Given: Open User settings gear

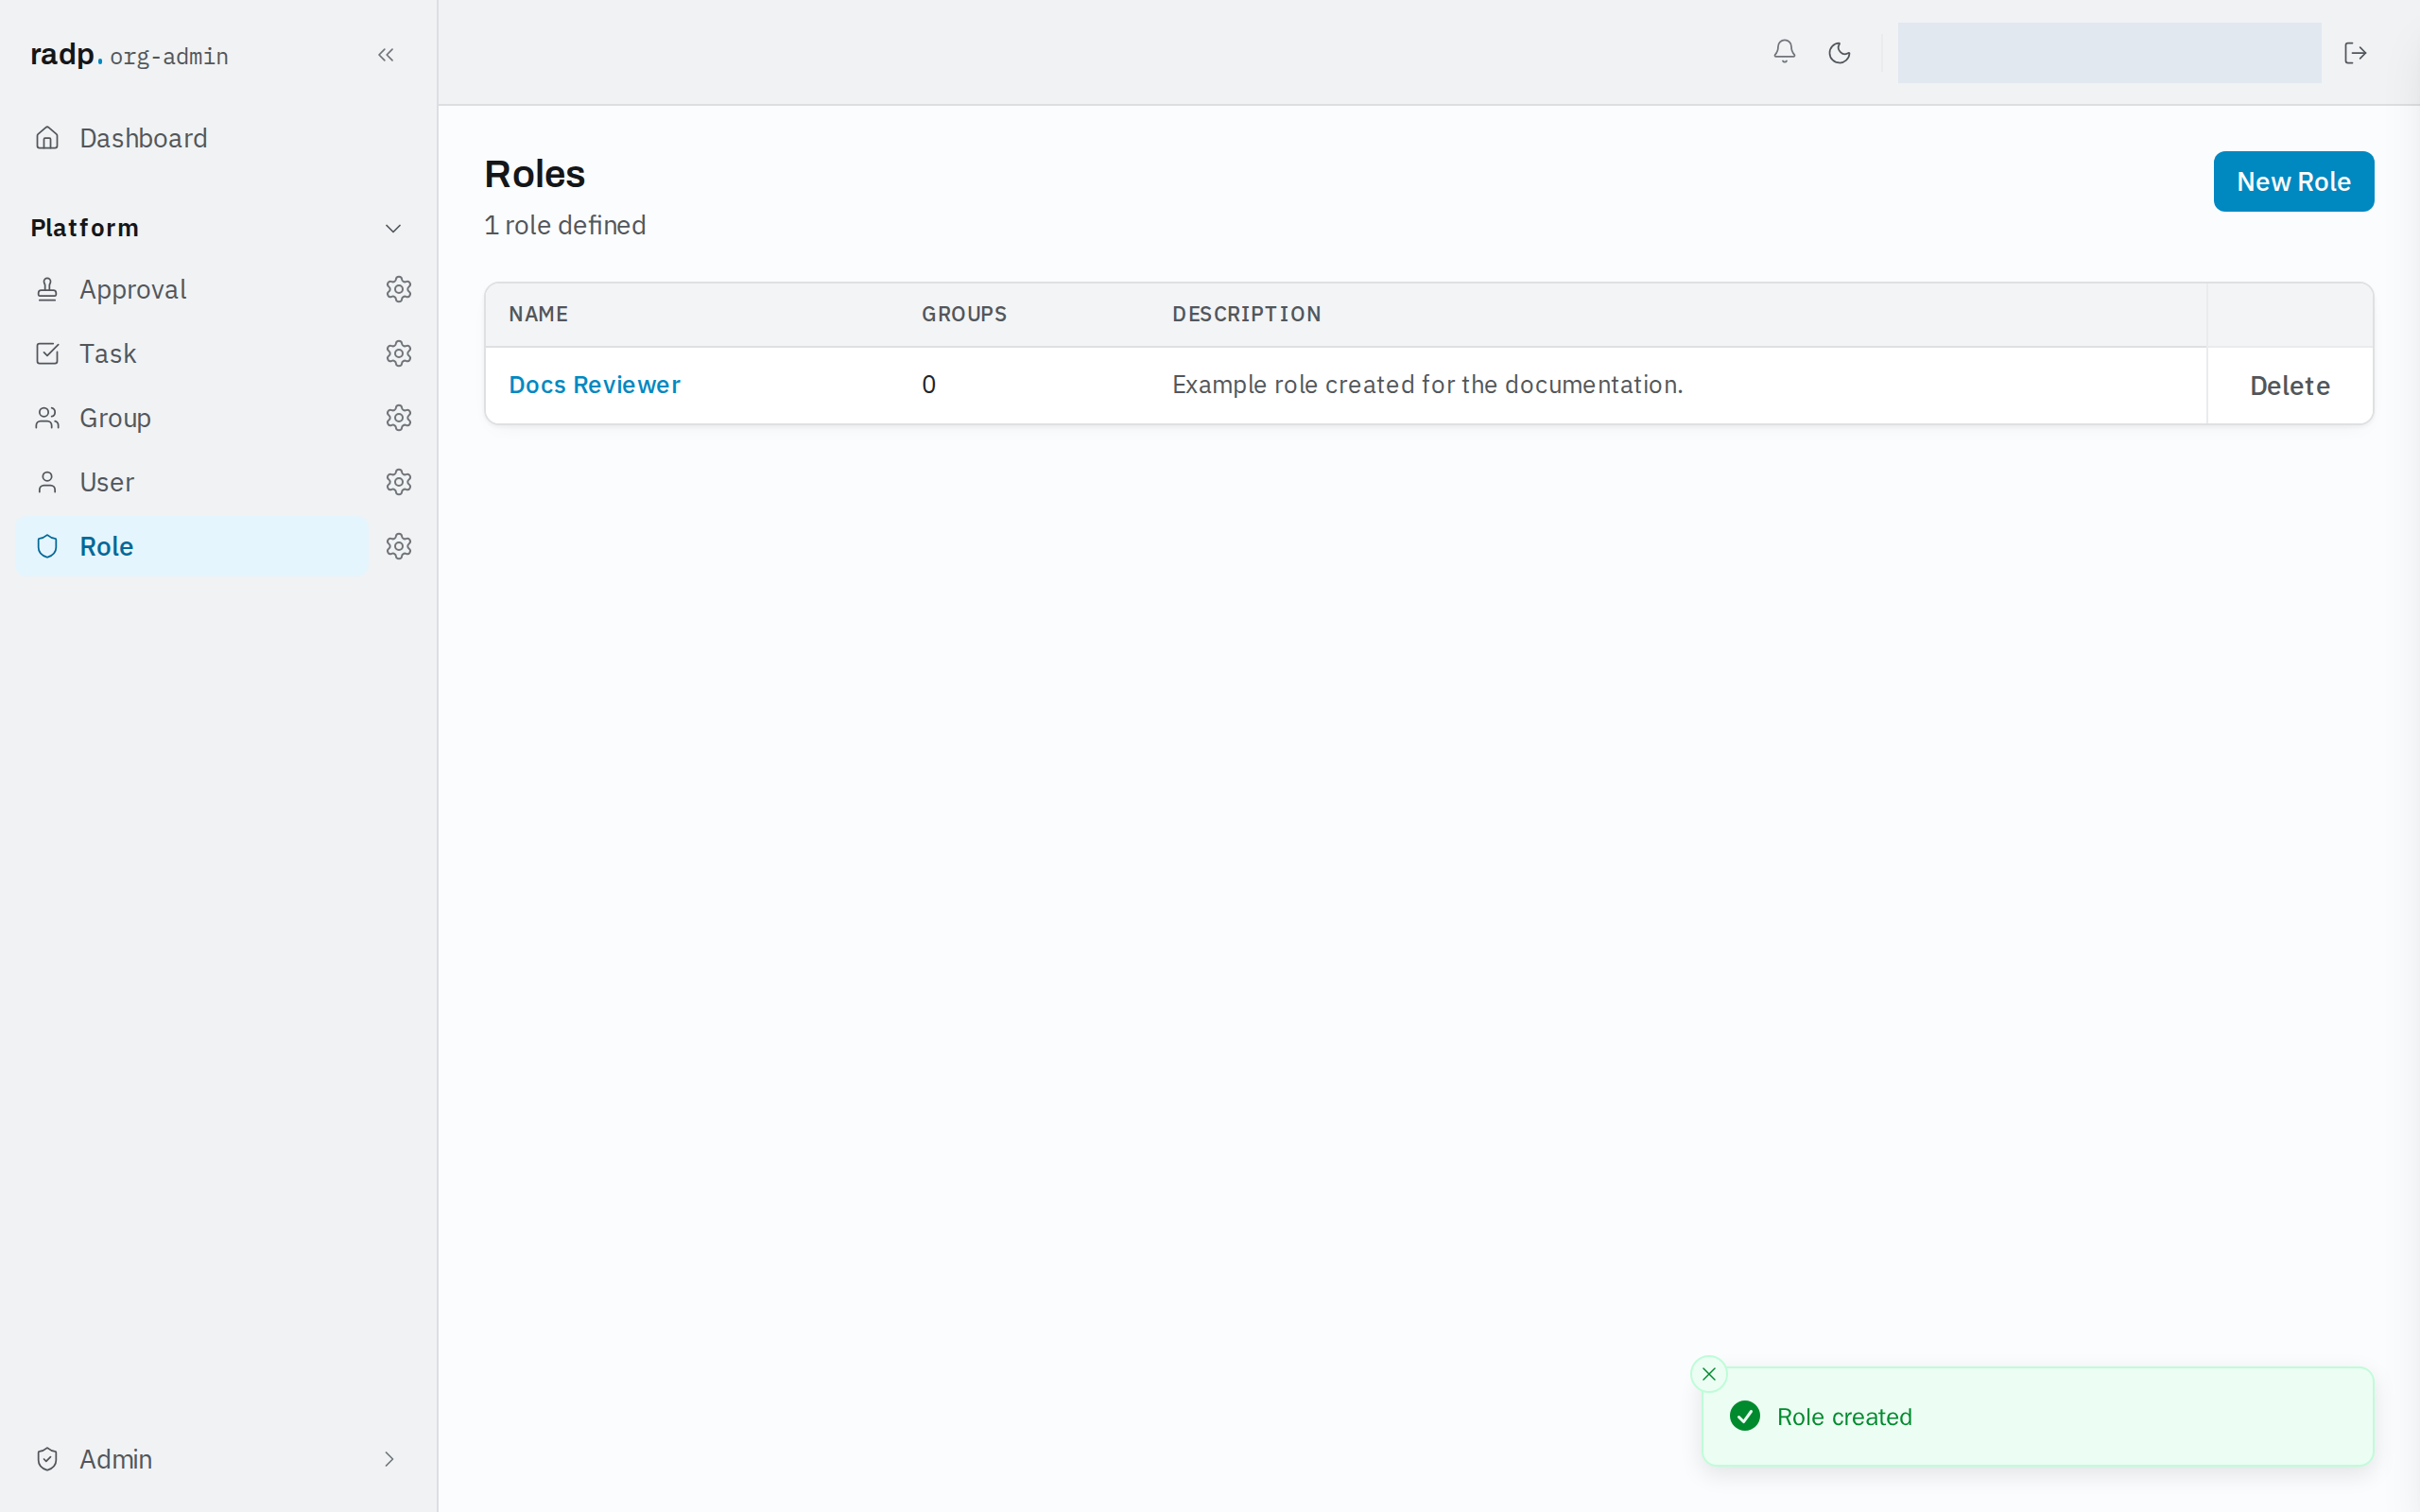Looking at the screenshot, I should (x=399, y=482).
